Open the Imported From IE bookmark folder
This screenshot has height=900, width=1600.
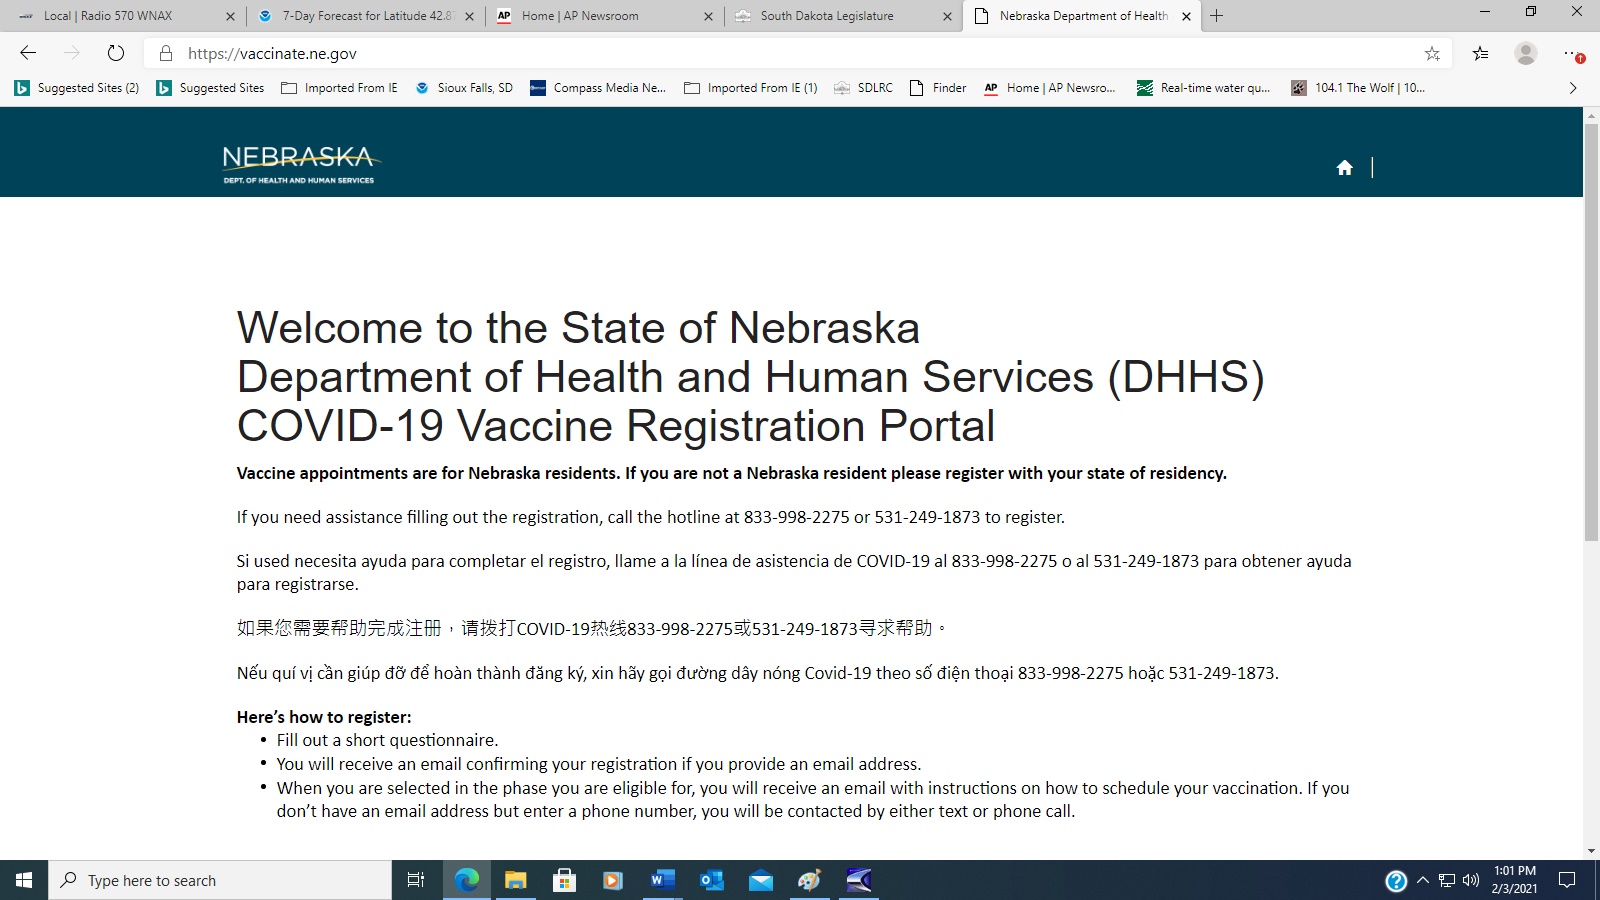(340, 88)
